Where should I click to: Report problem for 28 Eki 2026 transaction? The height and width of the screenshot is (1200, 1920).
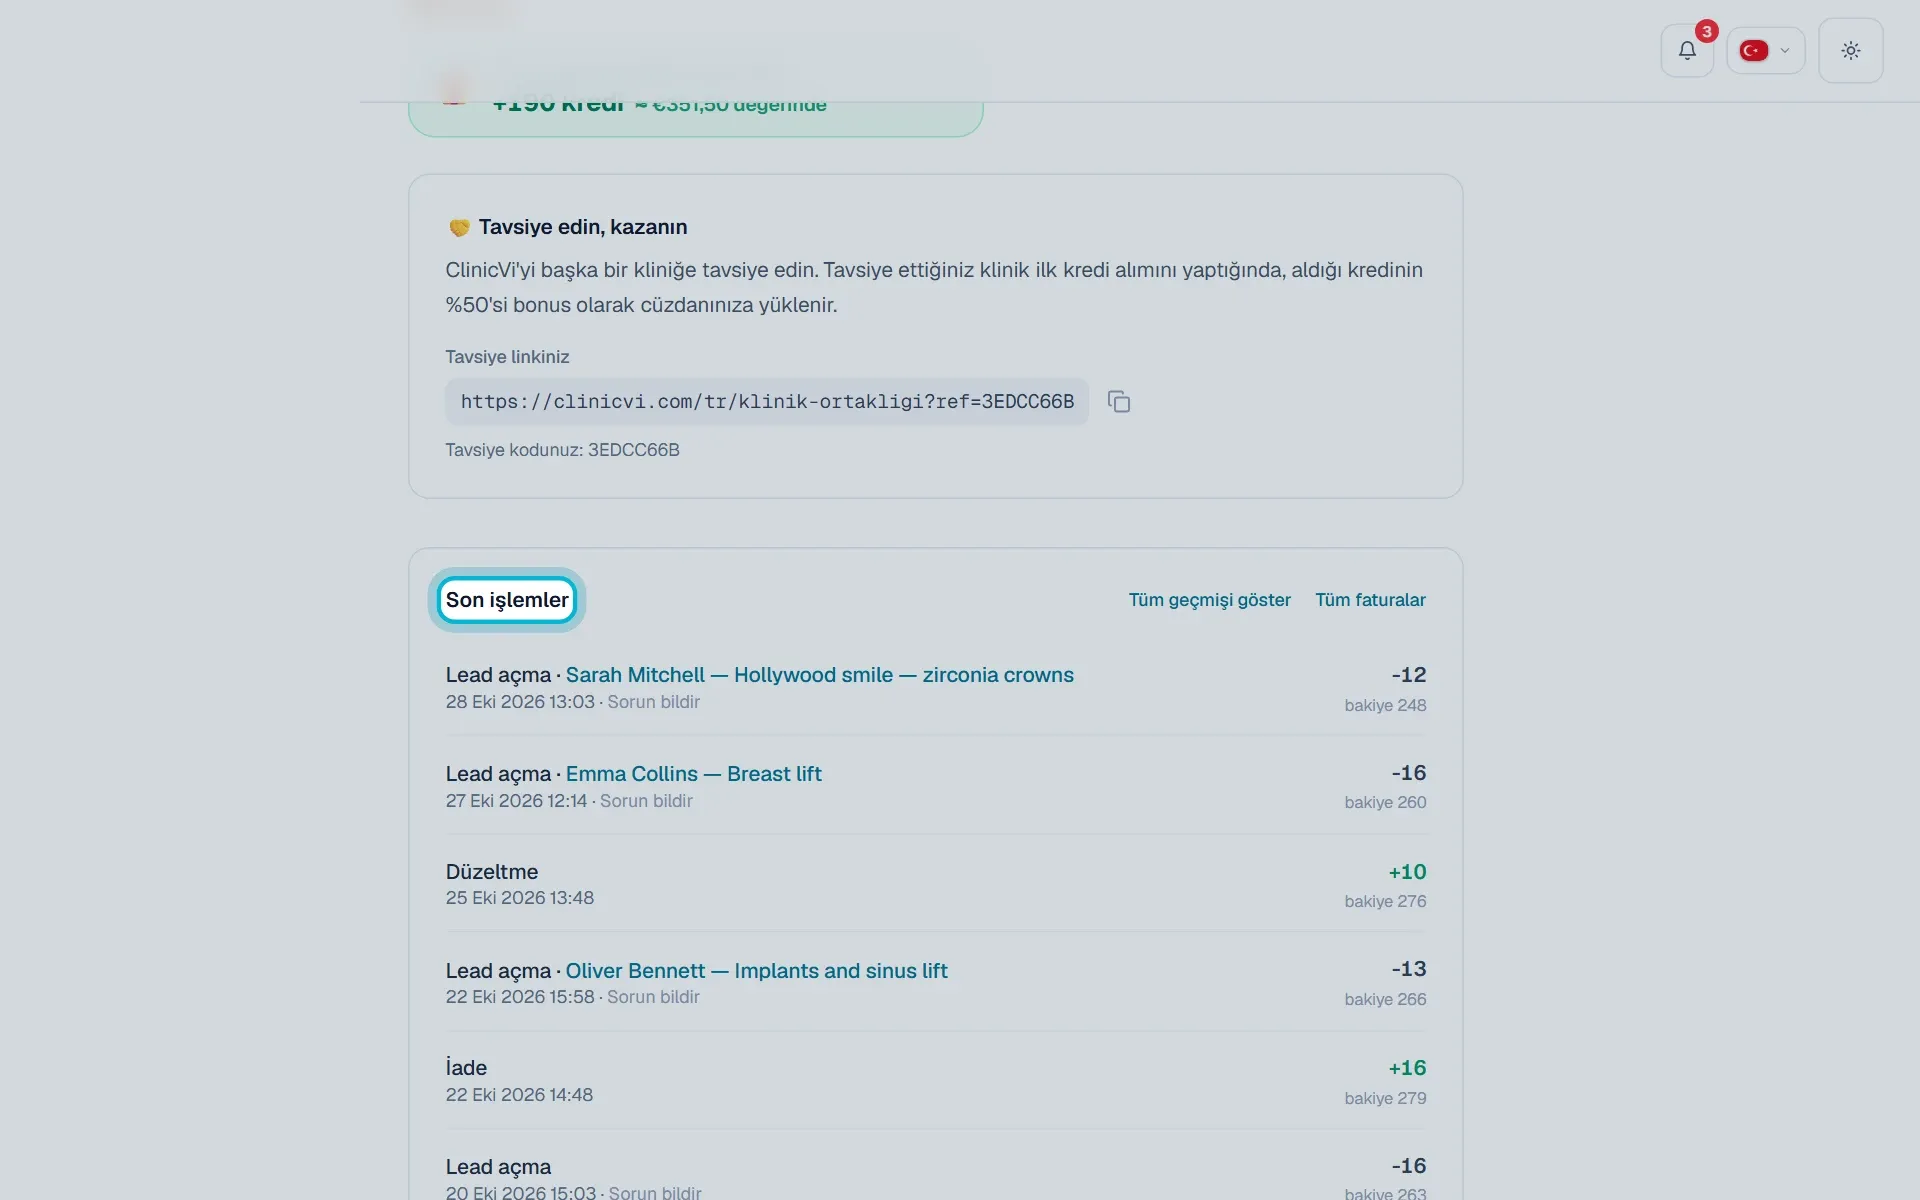(x=653, y=702)
